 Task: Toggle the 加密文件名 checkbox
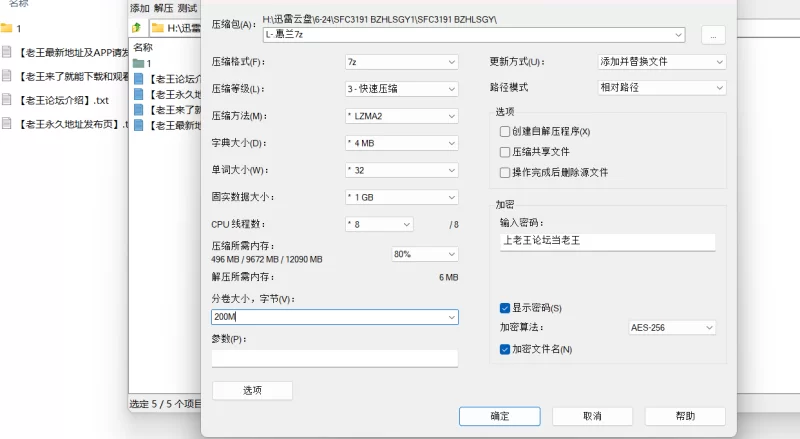[505, 349]
